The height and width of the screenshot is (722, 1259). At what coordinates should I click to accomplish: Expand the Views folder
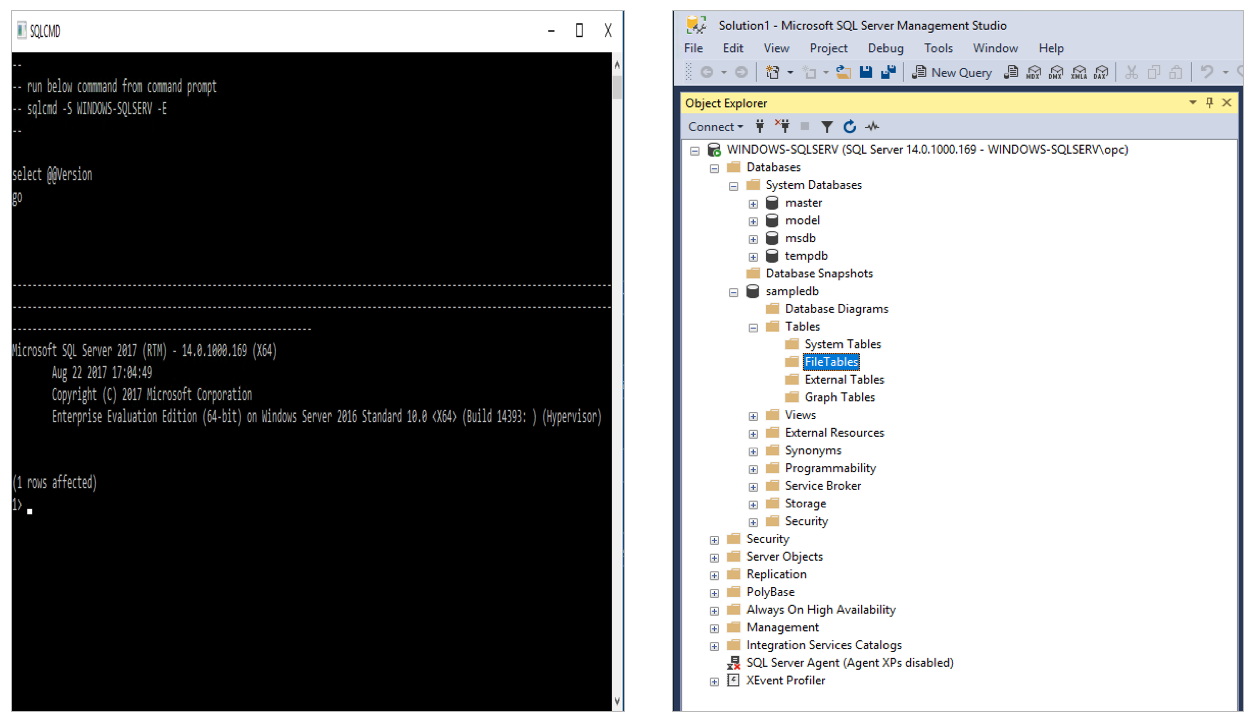coord(753,416)
